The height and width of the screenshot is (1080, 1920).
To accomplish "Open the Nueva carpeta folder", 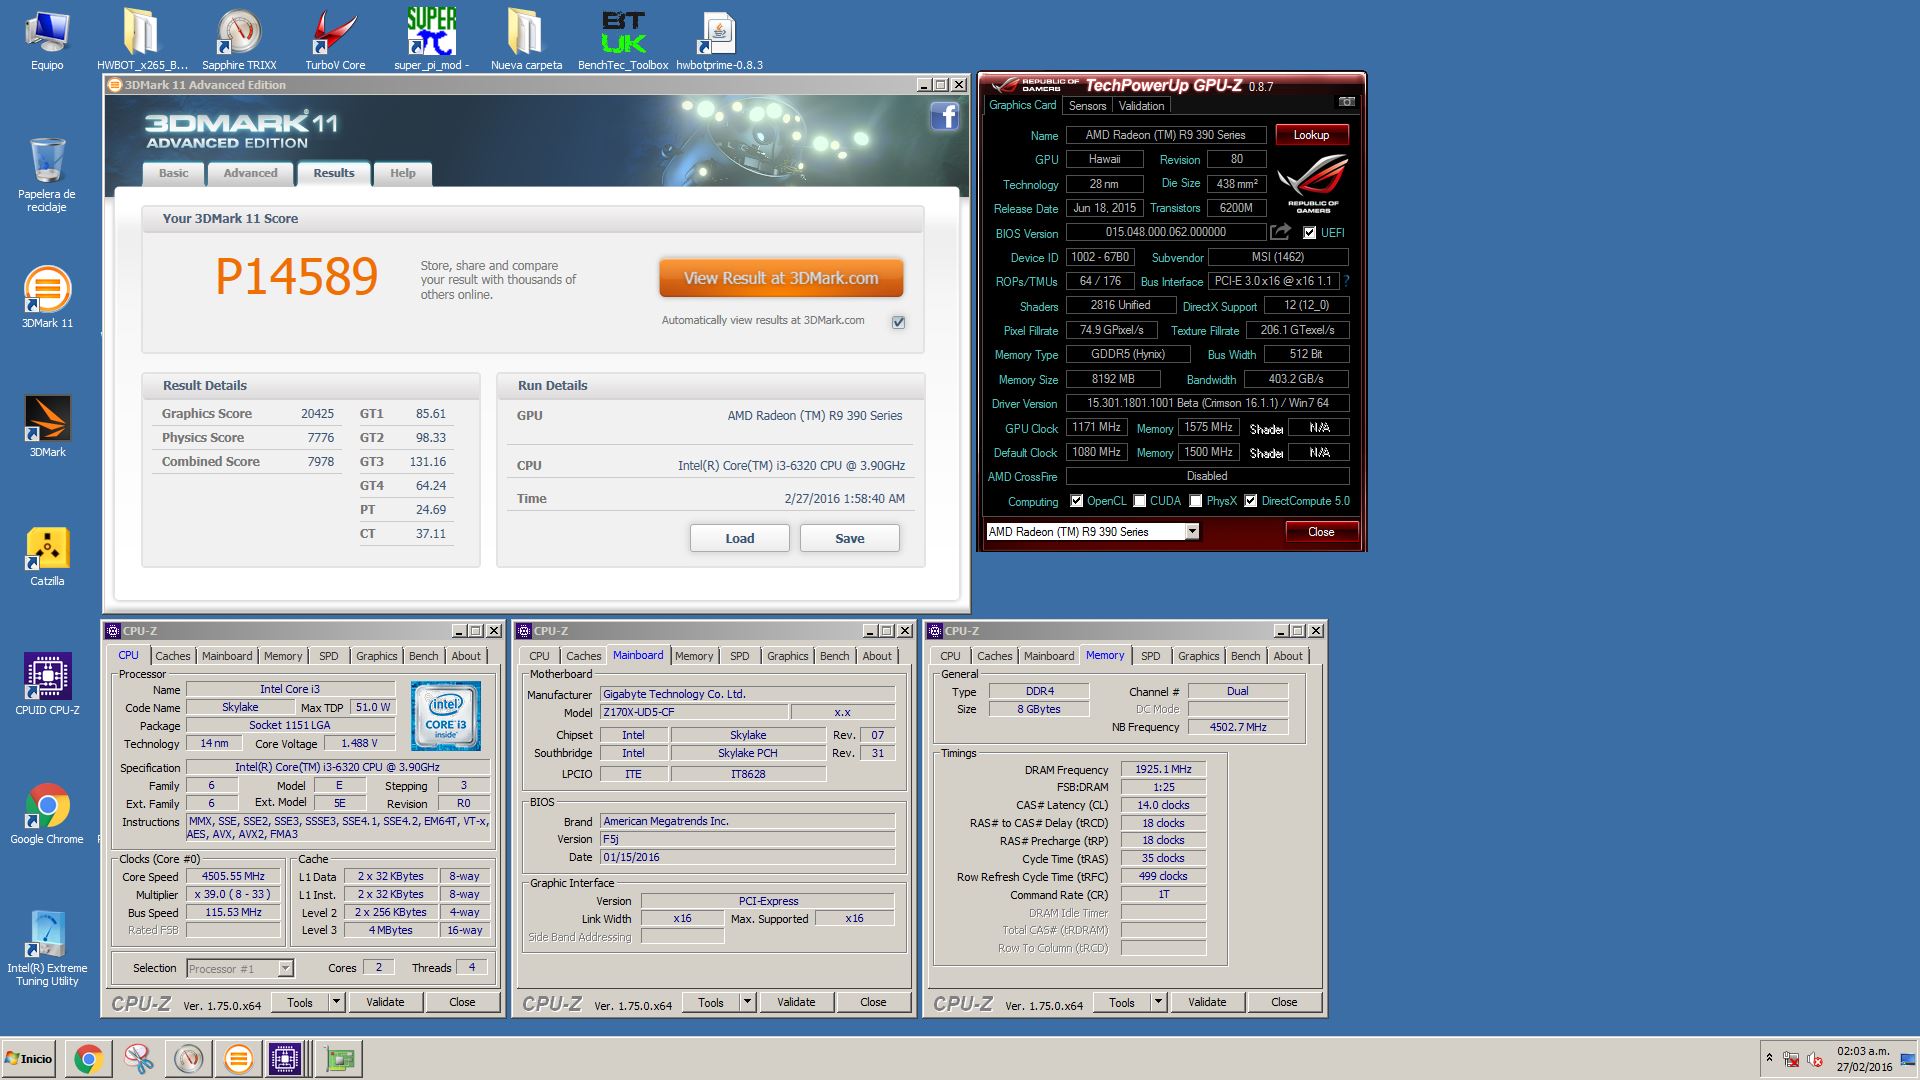I will click(526, 40).
